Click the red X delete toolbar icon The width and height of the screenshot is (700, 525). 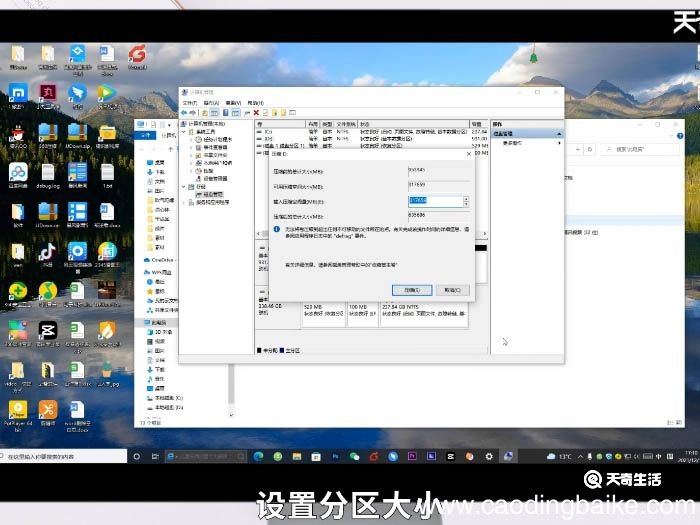tap(256, 113)
